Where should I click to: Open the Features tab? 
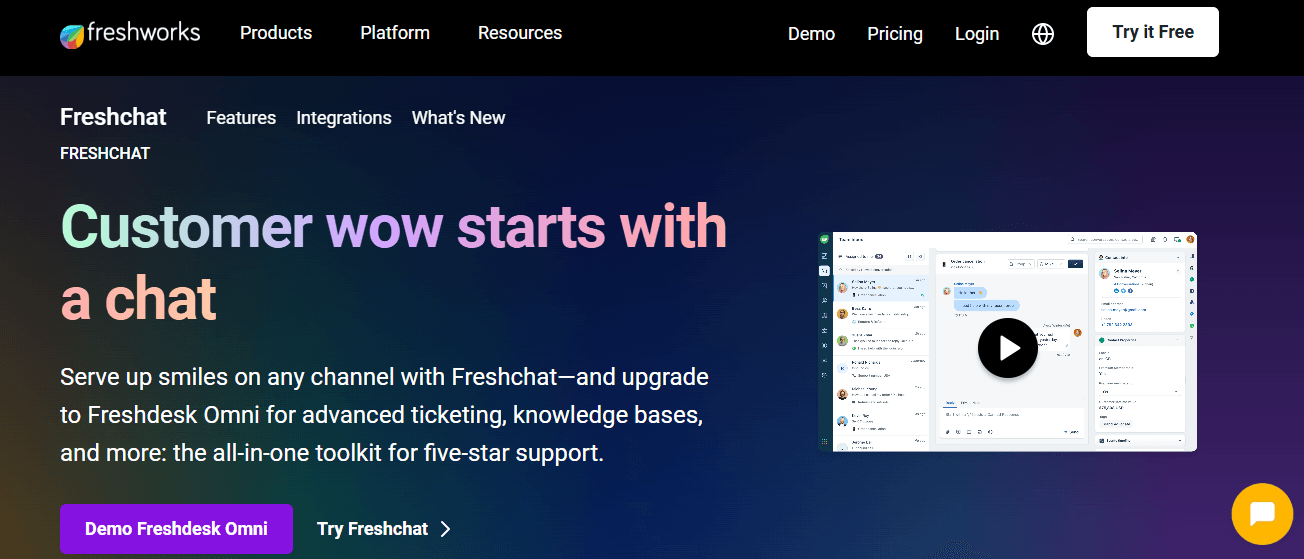pyautogui.click(x=241, y=118)
